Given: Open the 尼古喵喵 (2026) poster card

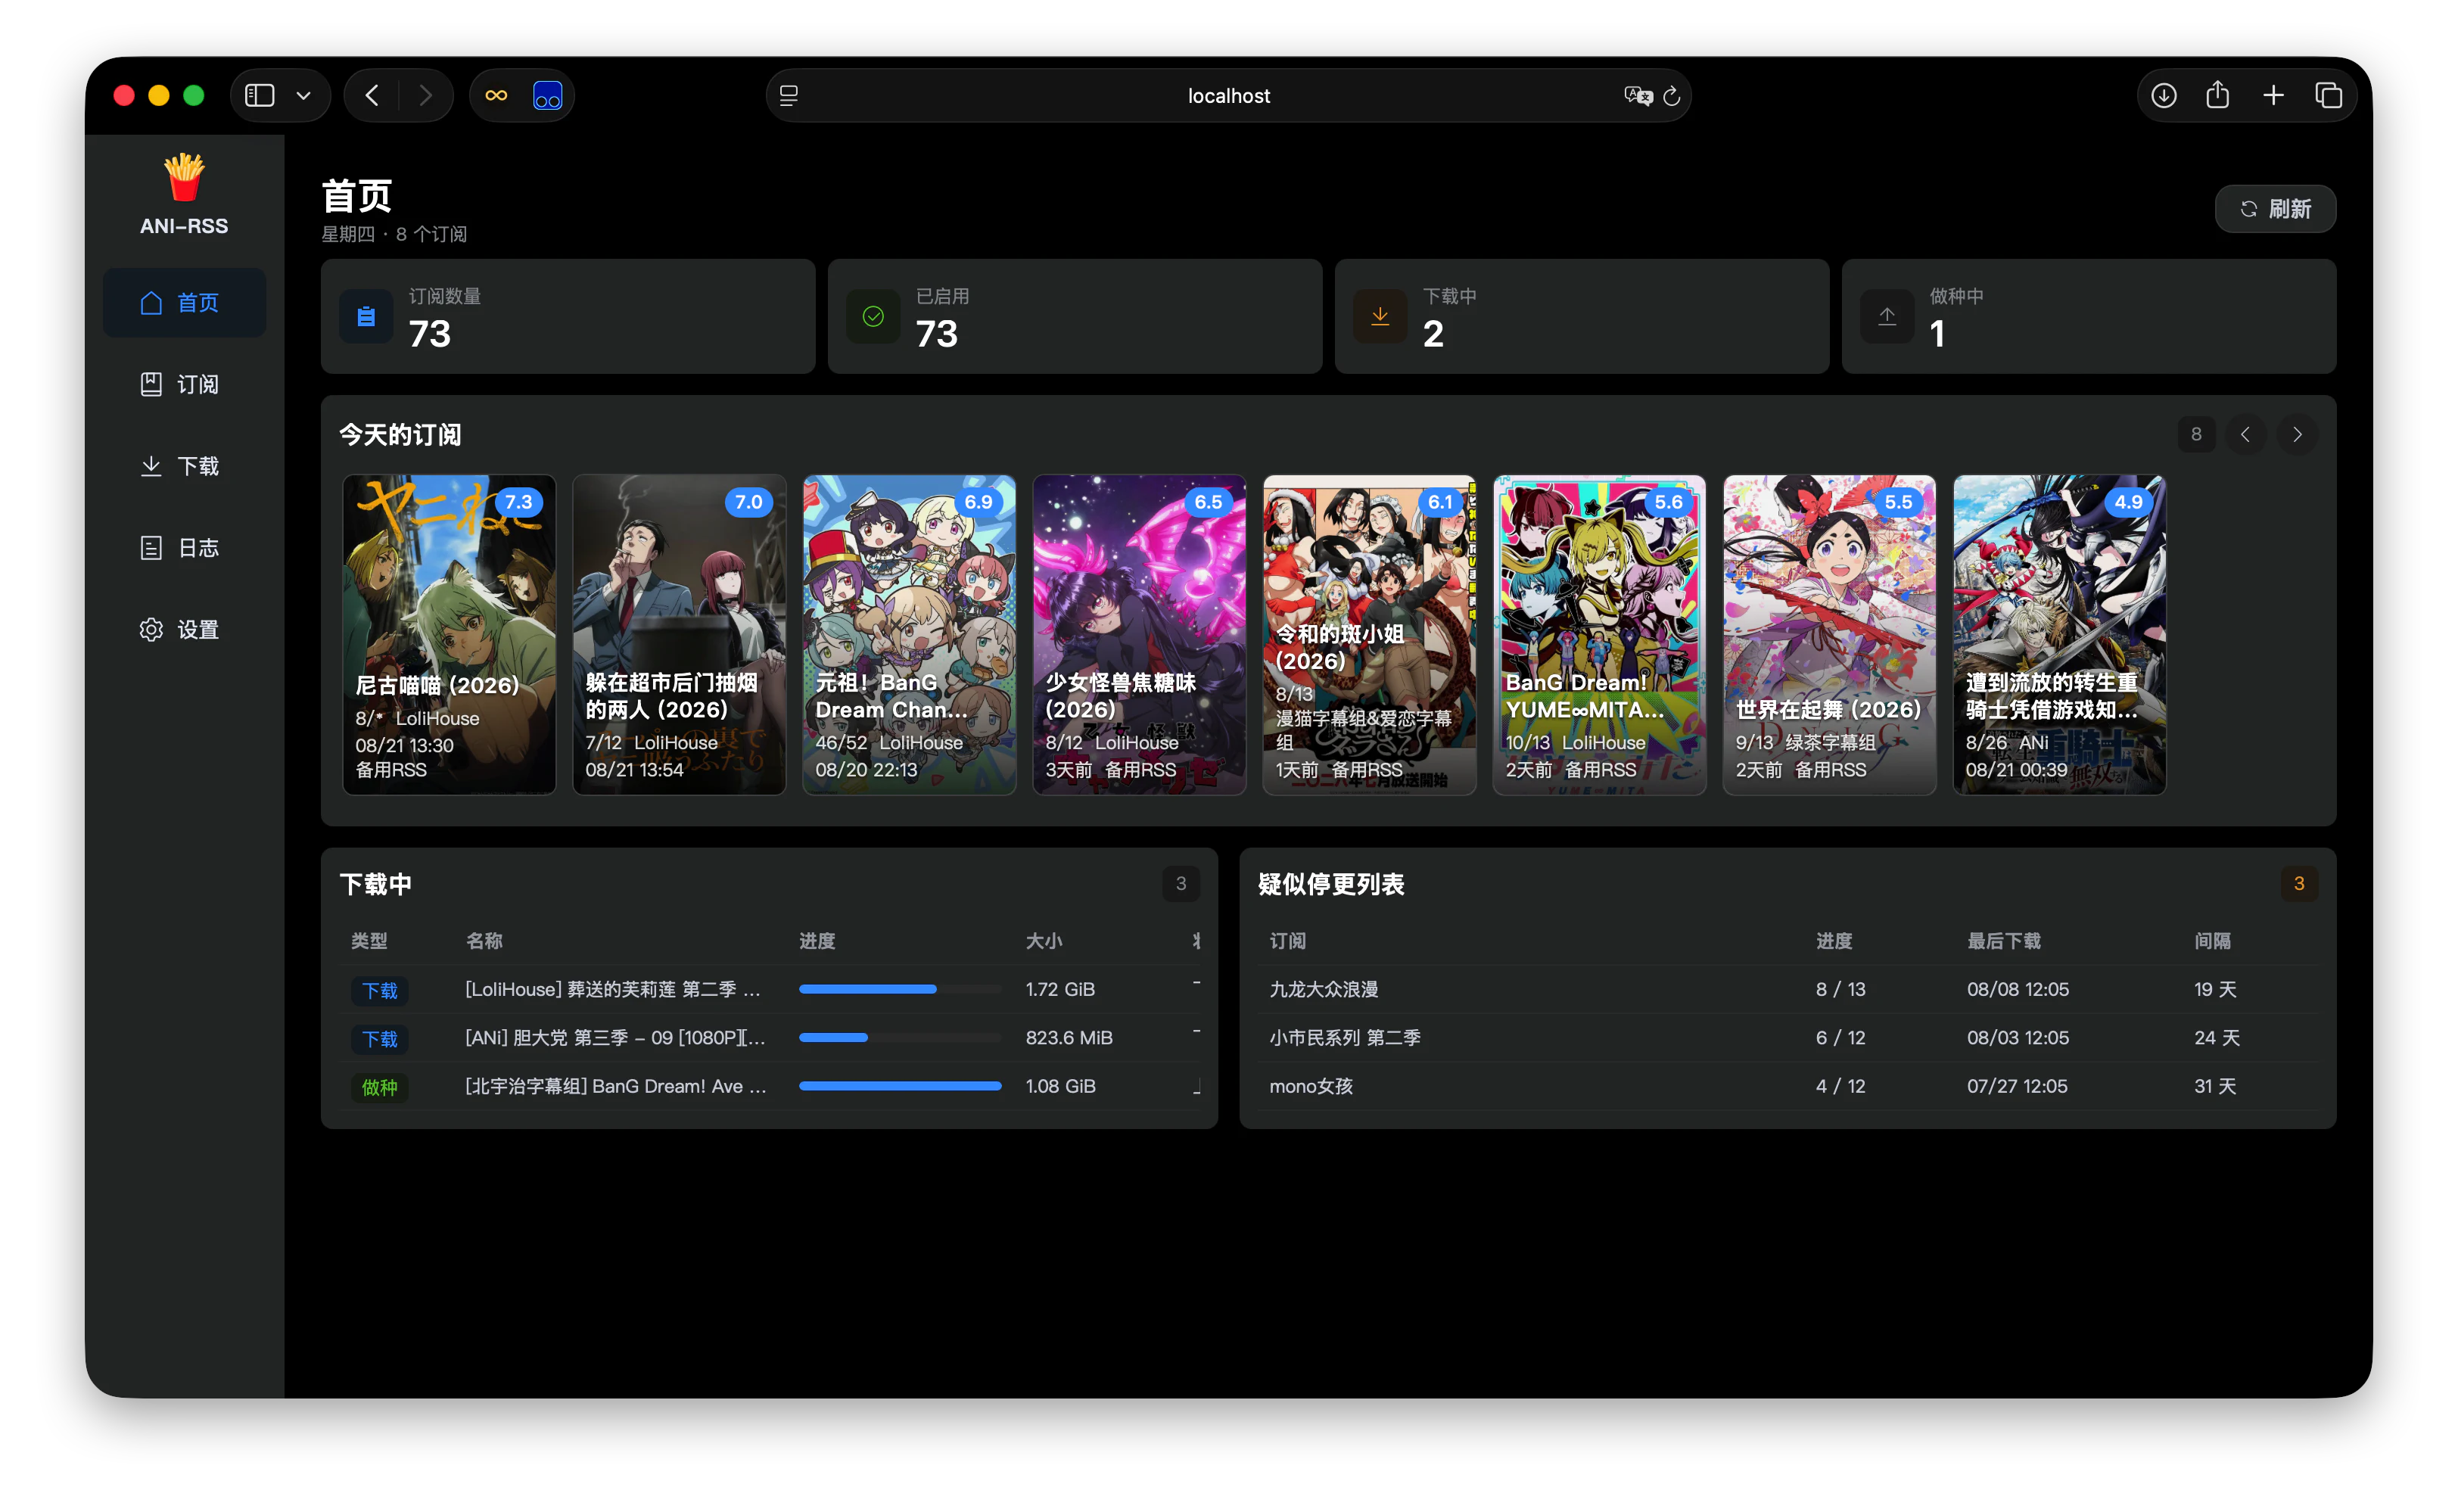Looking at the screenshot, I should 449,635.
